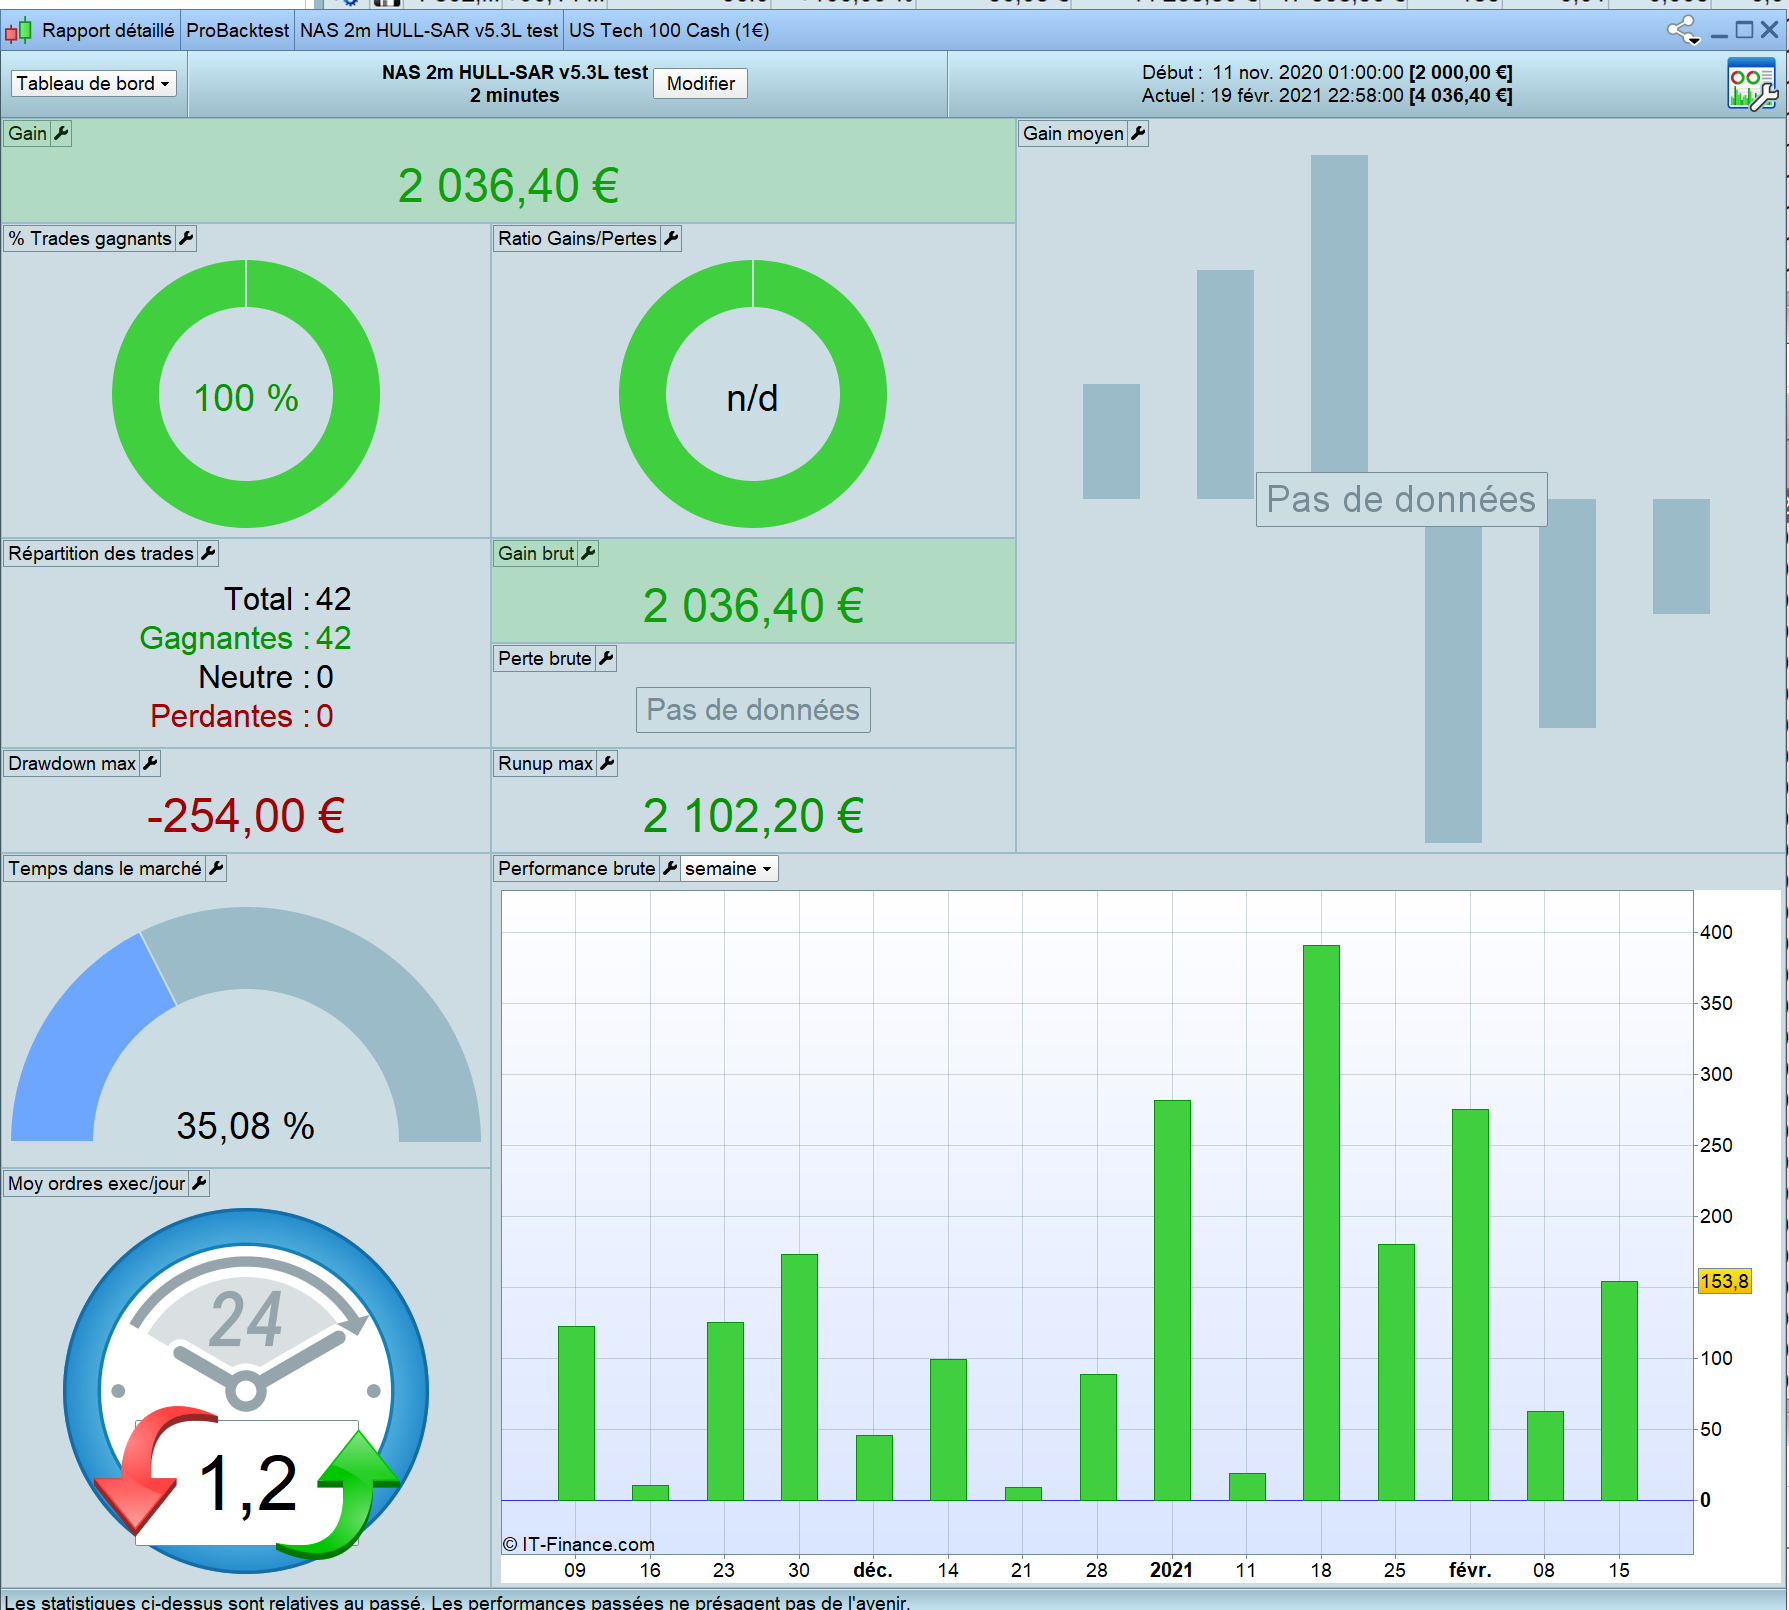Click the Runup max label
Viewport: 1789px width, 1610px height.
(546, 763)
